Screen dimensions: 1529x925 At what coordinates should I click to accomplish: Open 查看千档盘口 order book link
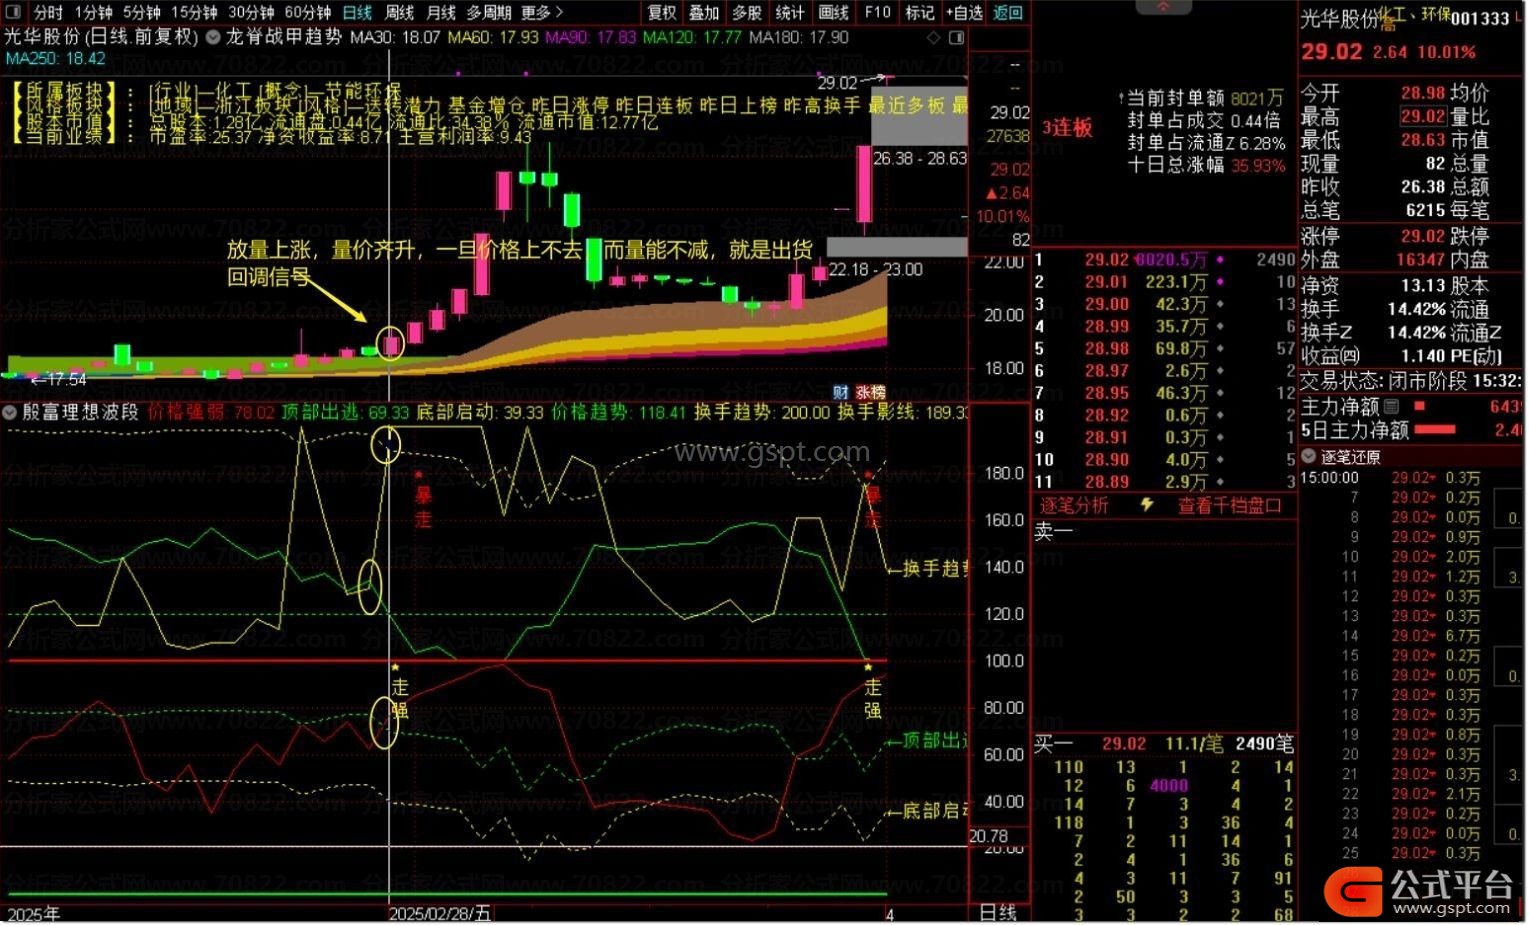coord(1229,505)
